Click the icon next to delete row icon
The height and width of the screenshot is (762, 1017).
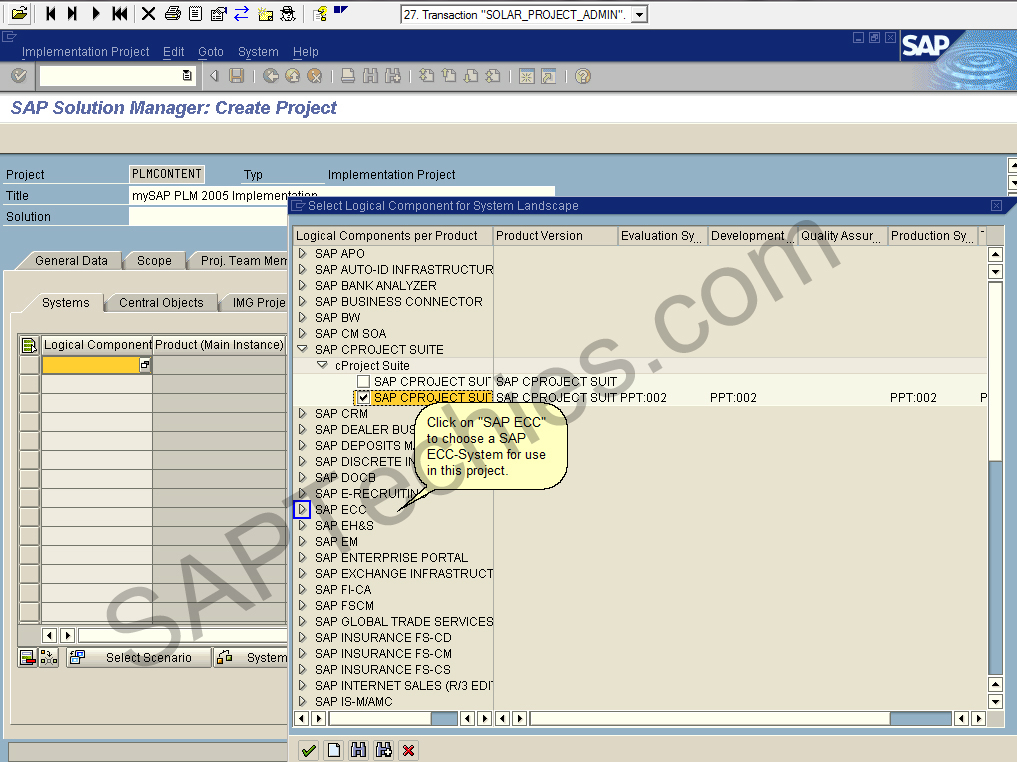[x=49, y=658]
